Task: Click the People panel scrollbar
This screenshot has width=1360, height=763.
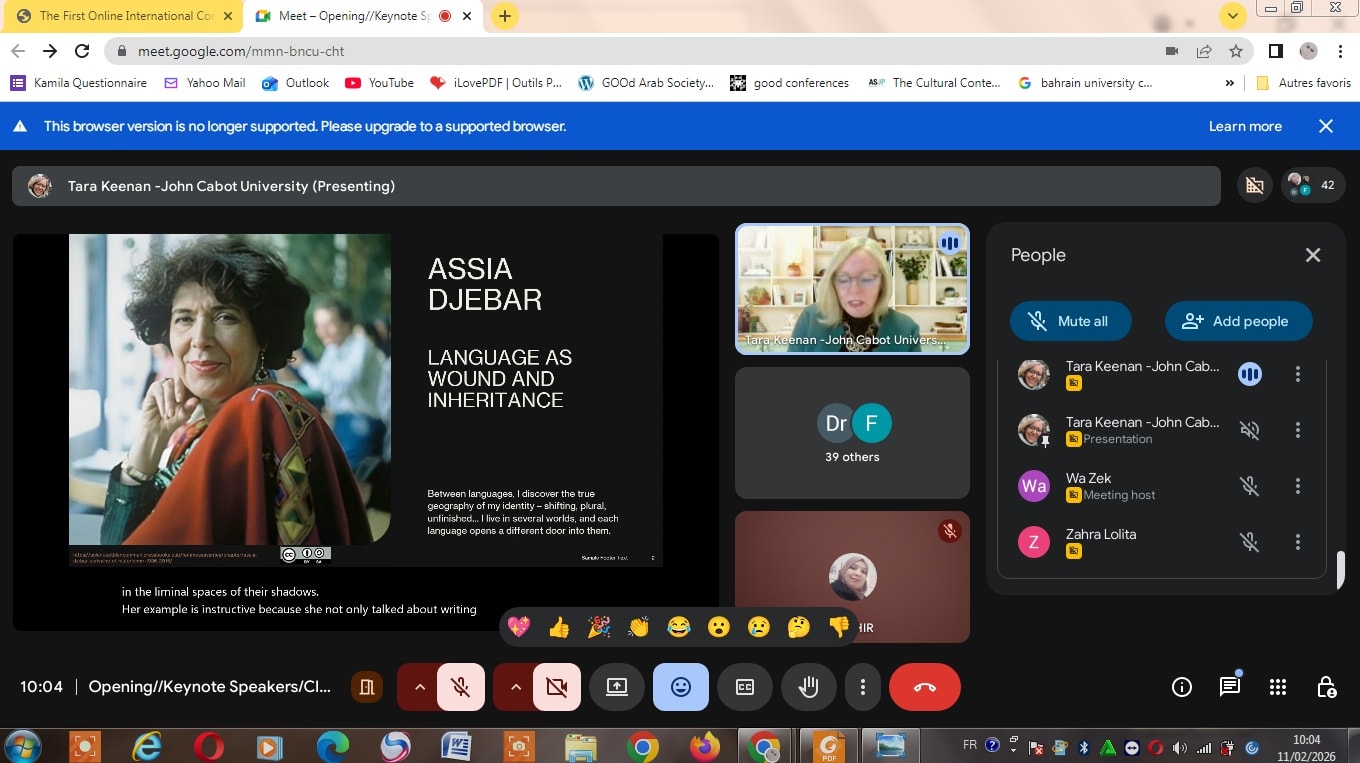Action: coord(1341,568)
